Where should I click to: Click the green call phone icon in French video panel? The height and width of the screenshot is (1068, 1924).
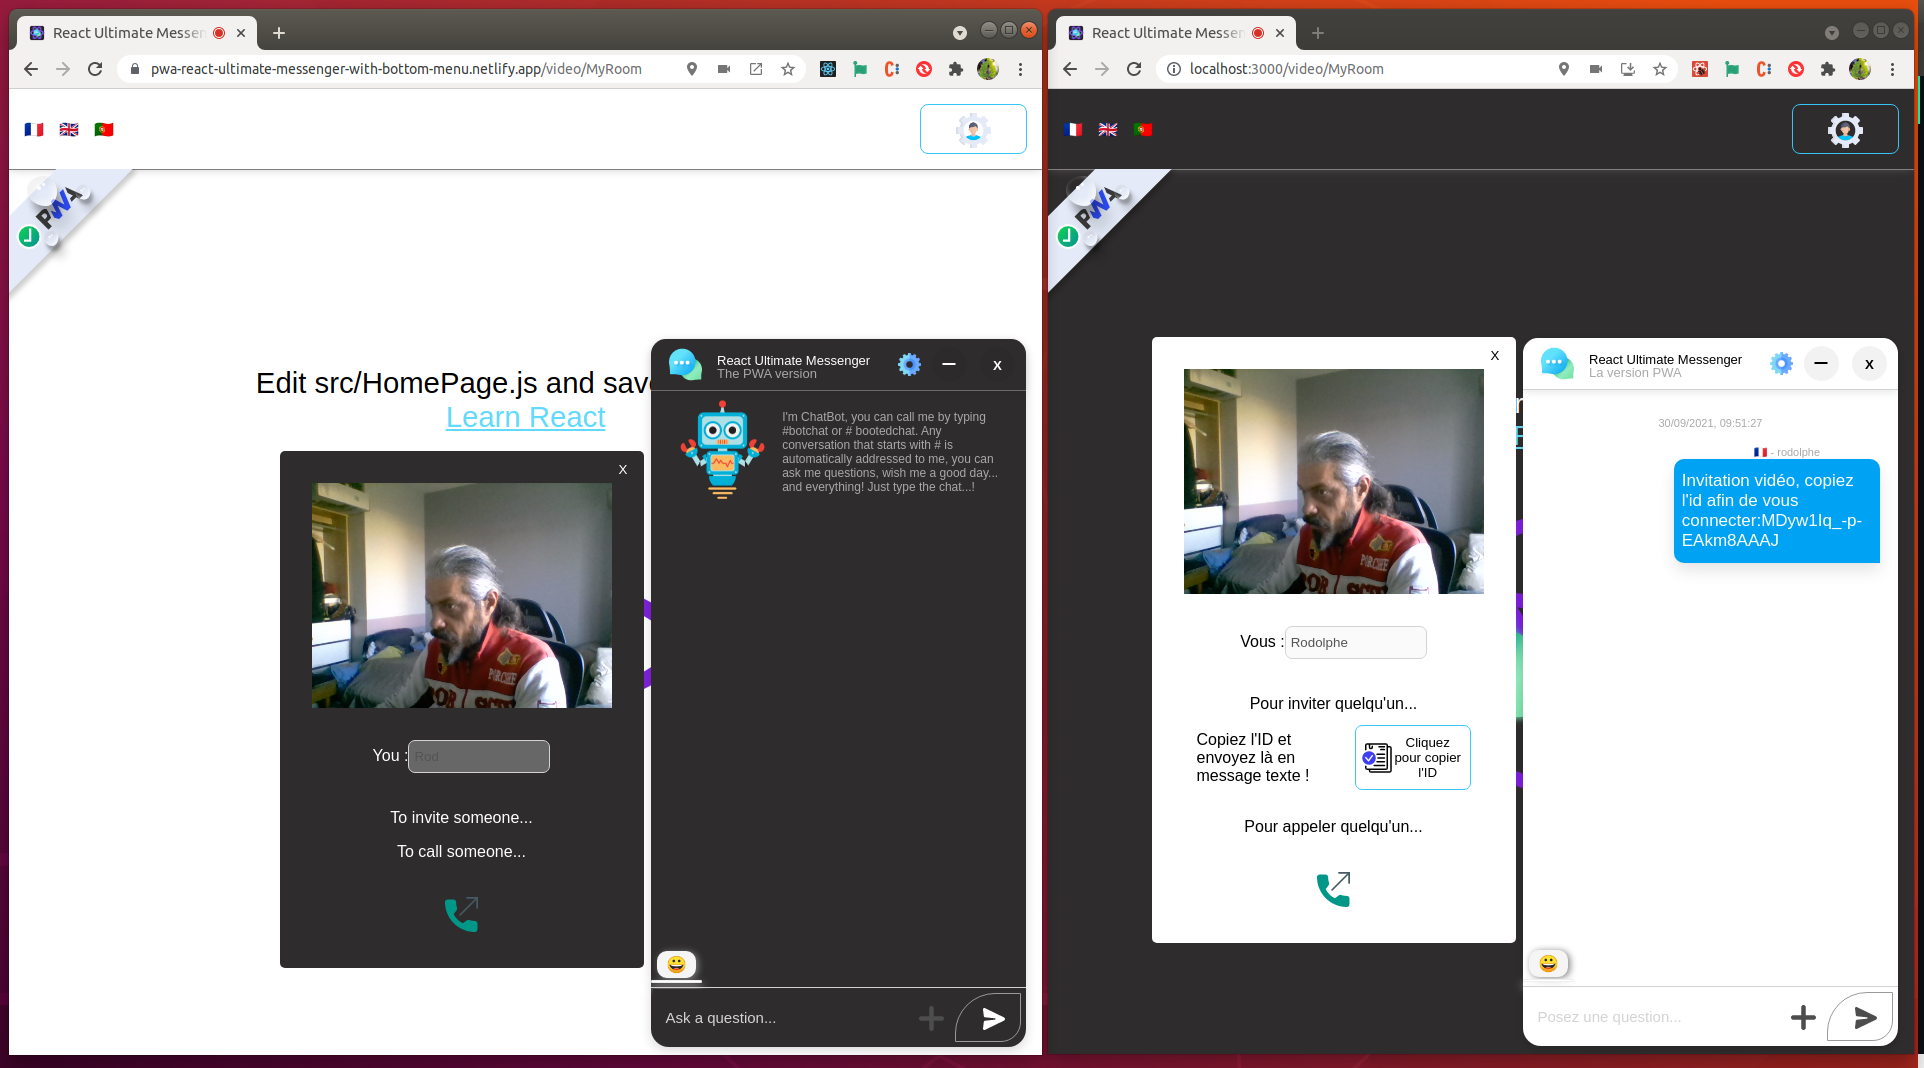coord(1333,889)
